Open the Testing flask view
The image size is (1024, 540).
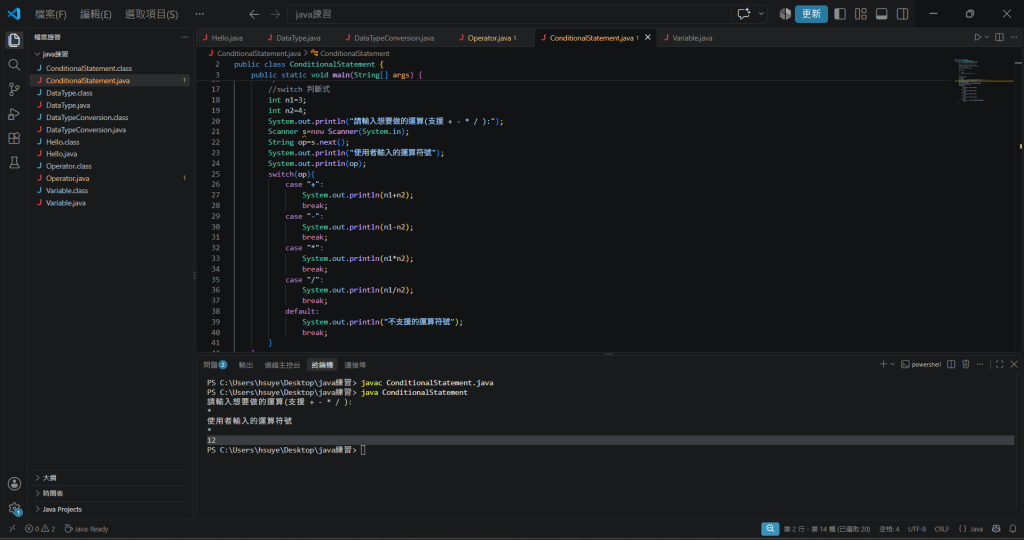pyautogui.click(x=14, y=163)
